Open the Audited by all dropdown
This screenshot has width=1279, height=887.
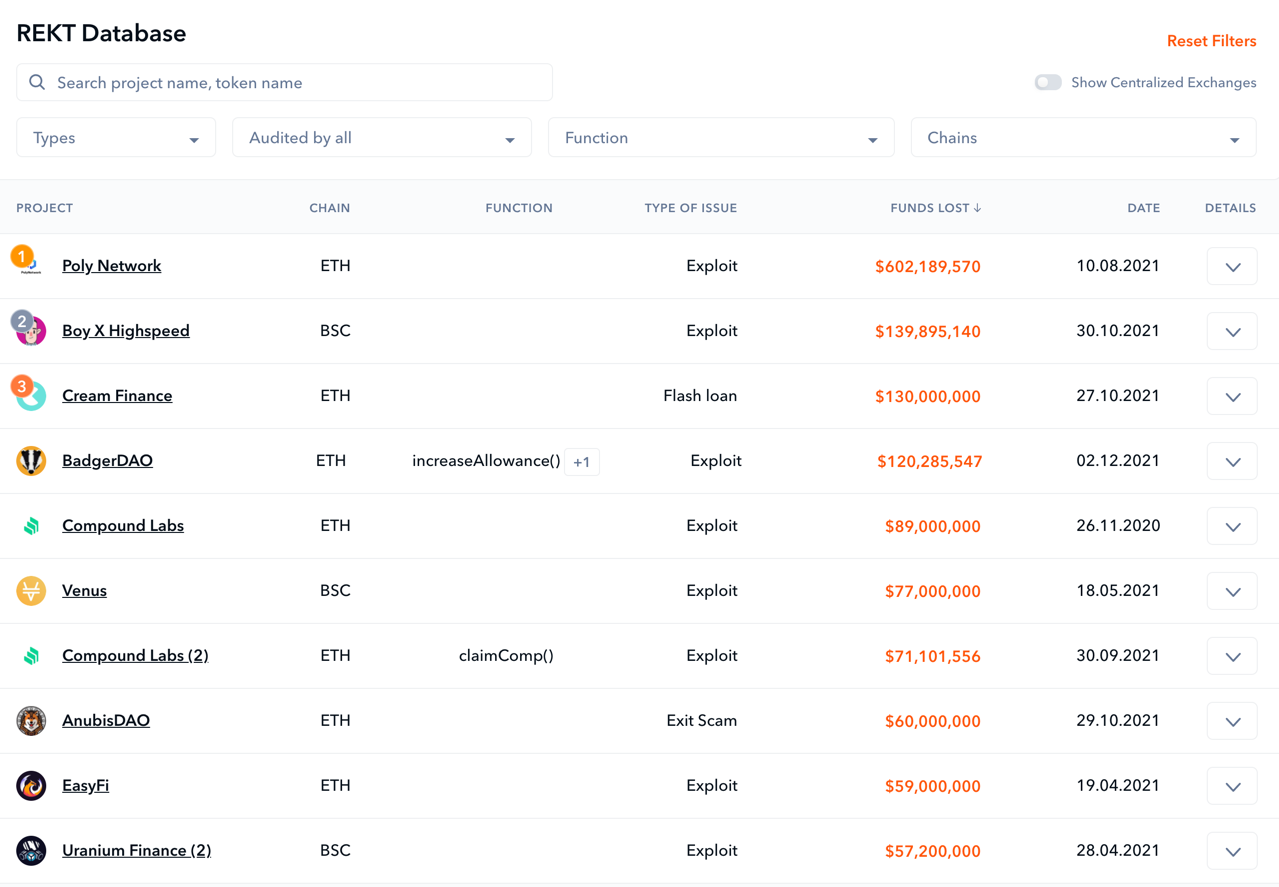point(382,138)
